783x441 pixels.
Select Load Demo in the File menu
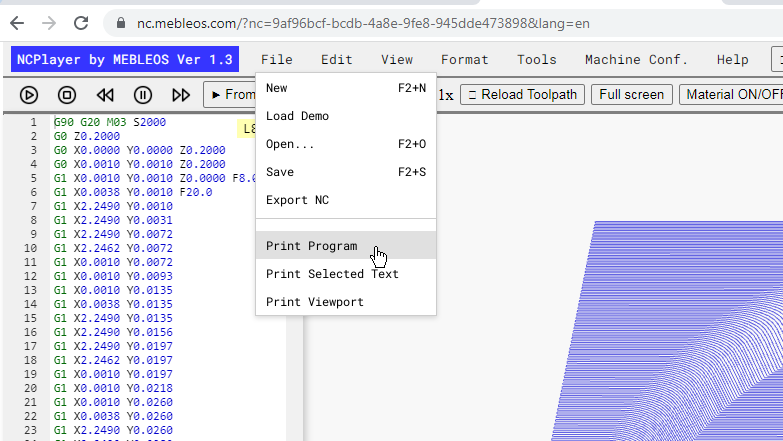(346, 116)
